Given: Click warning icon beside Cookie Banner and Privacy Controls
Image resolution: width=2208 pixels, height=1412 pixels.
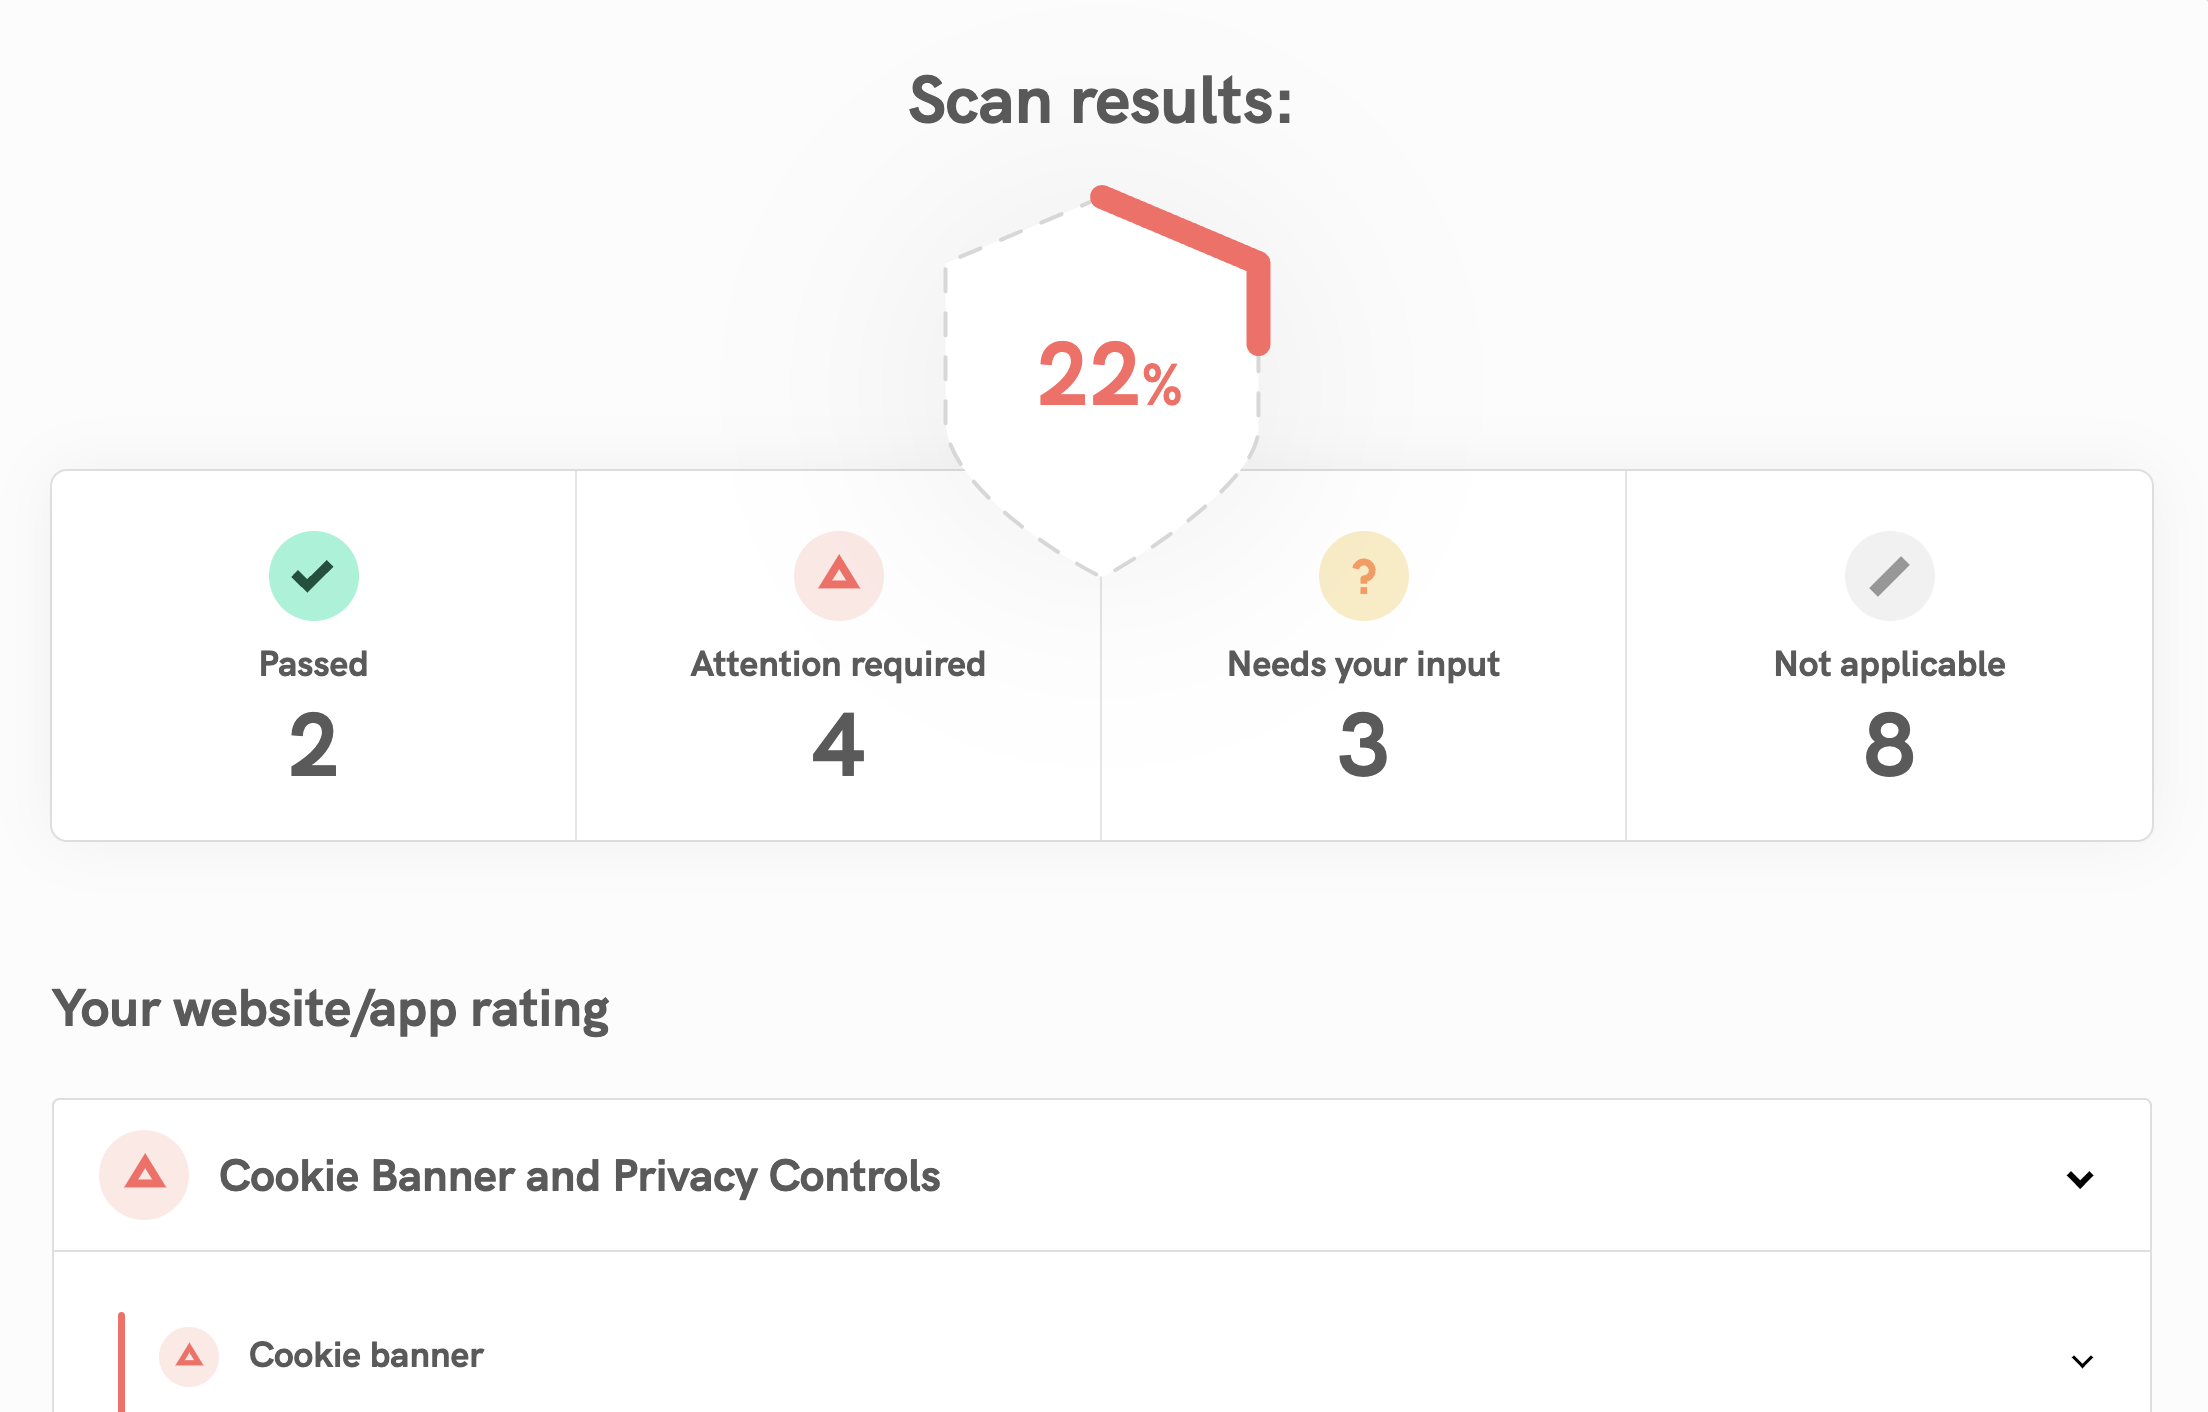Looking at the screenshot, I should coord(144,1174).
